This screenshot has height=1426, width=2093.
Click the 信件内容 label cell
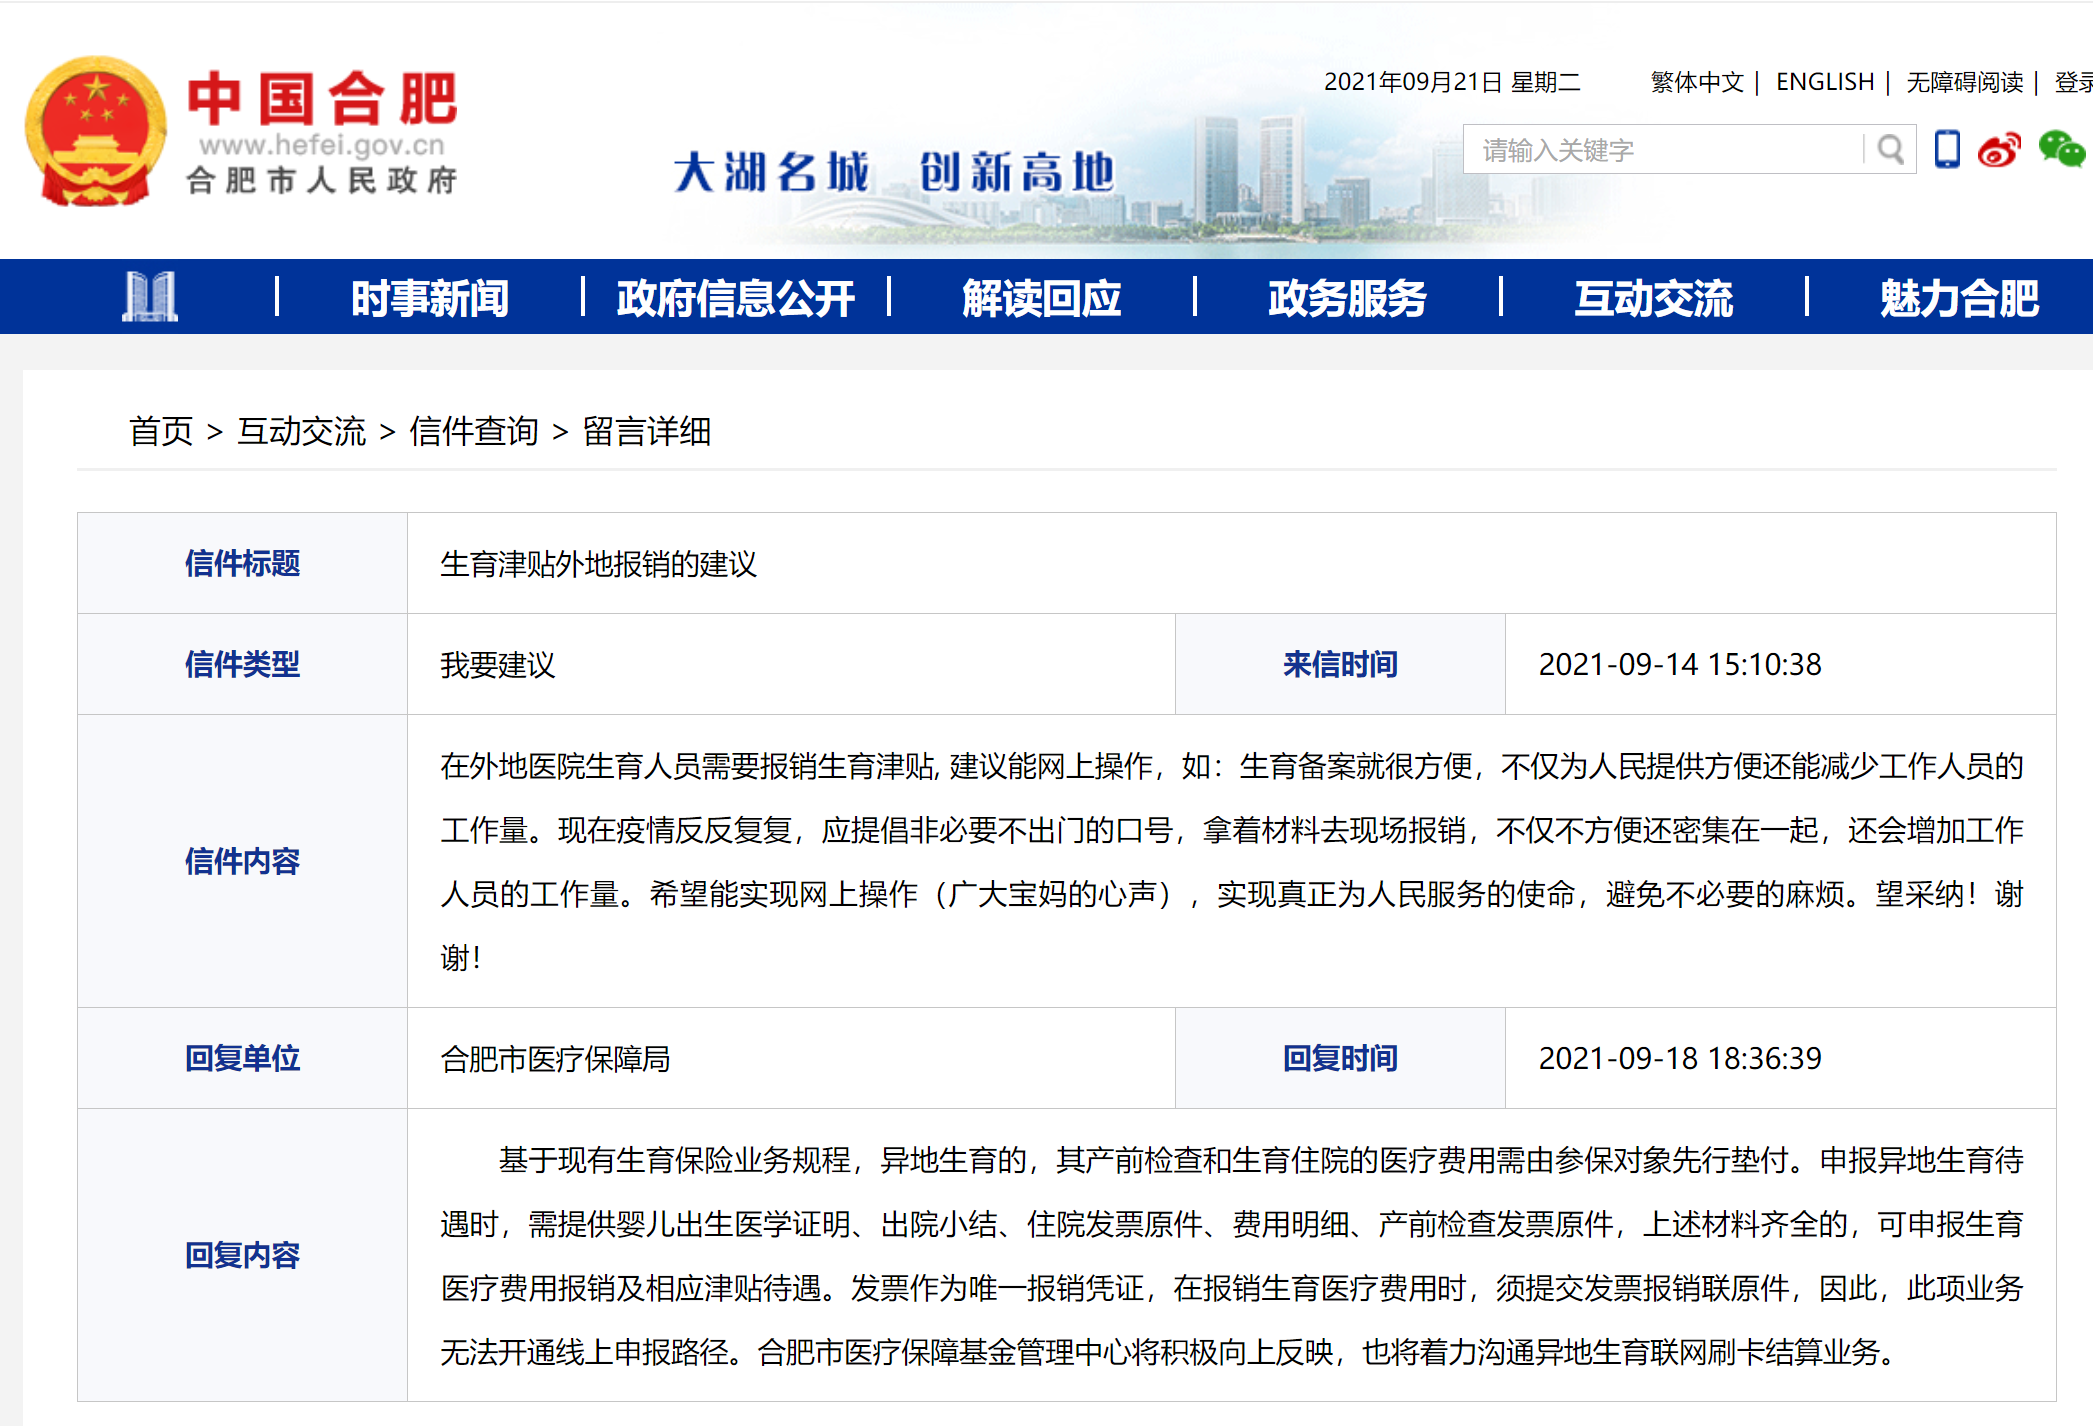242,861
